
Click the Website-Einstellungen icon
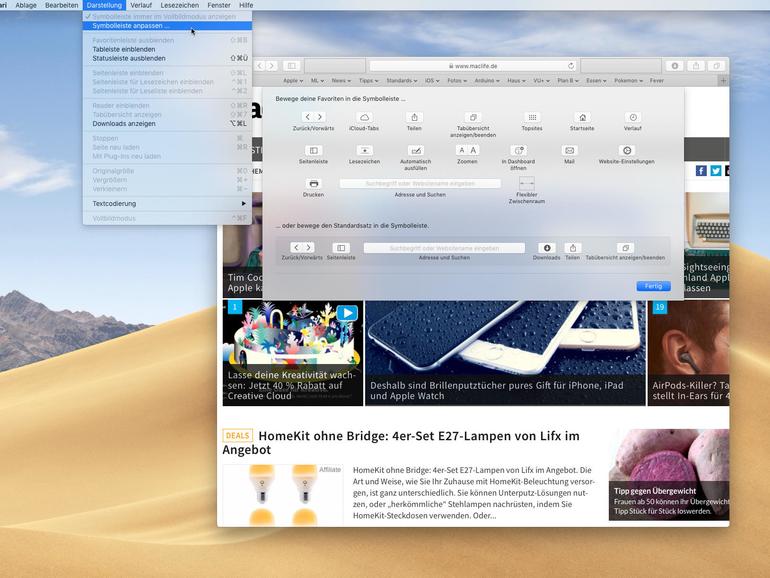(x=627, y=150)
